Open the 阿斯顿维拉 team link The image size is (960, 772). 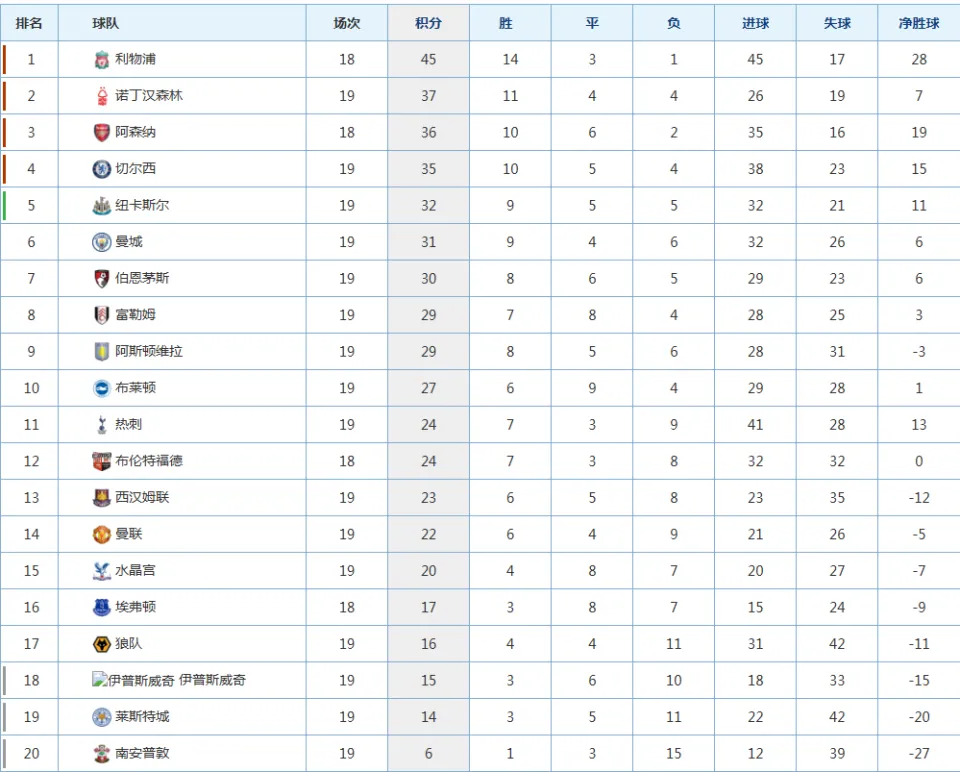click(x=149, y=351)
